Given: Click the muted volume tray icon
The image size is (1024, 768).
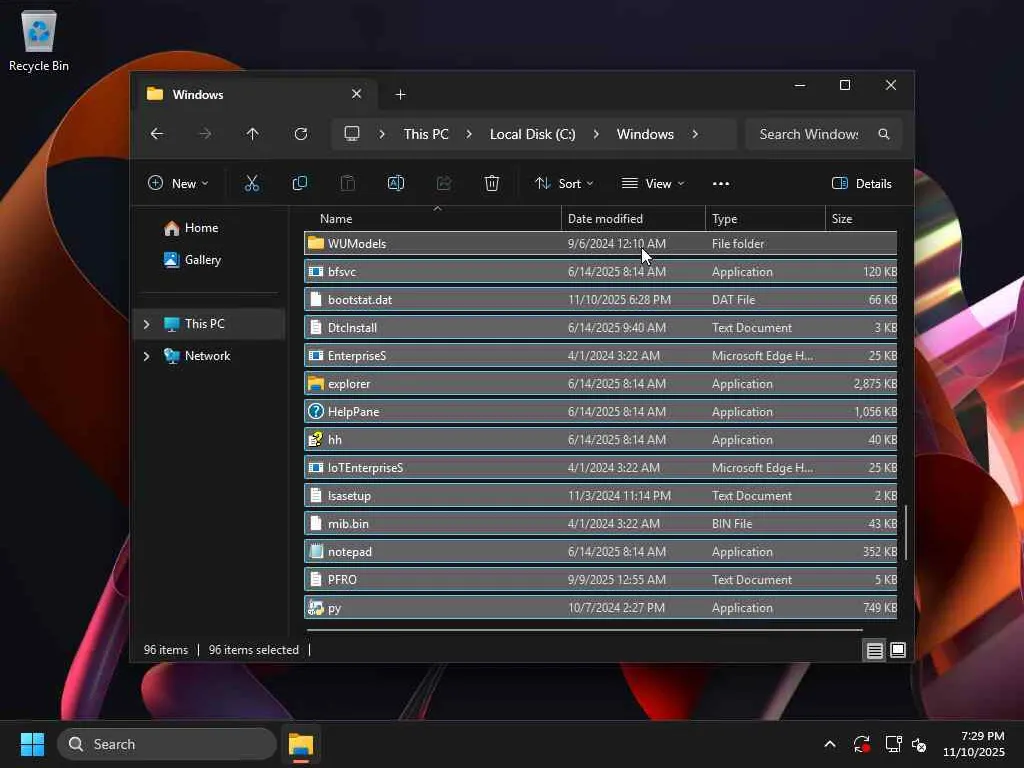Looking at the screenshot, I should point(919,744).
